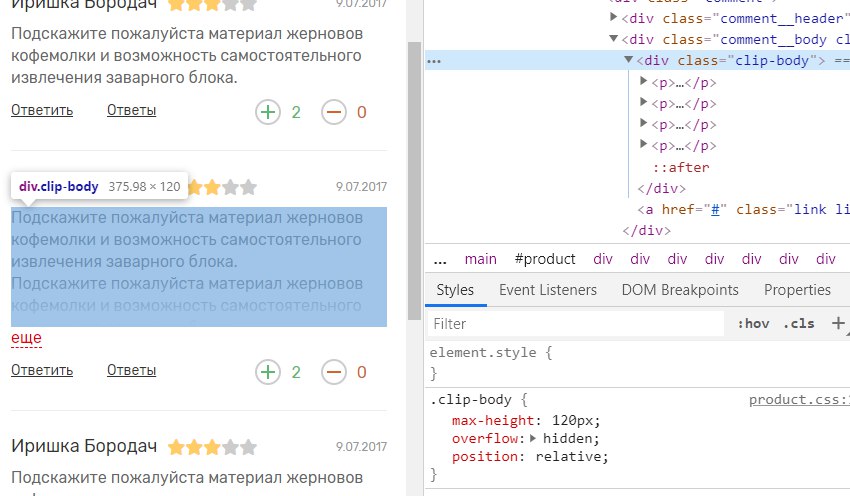
Task: Collapse the comment__body div node
Action: [613, 38]
